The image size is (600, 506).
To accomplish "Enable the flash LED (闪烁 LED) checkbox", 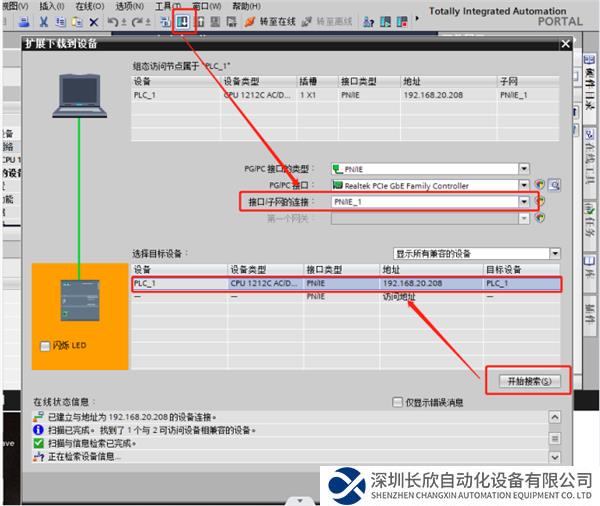I will (43, 346).
